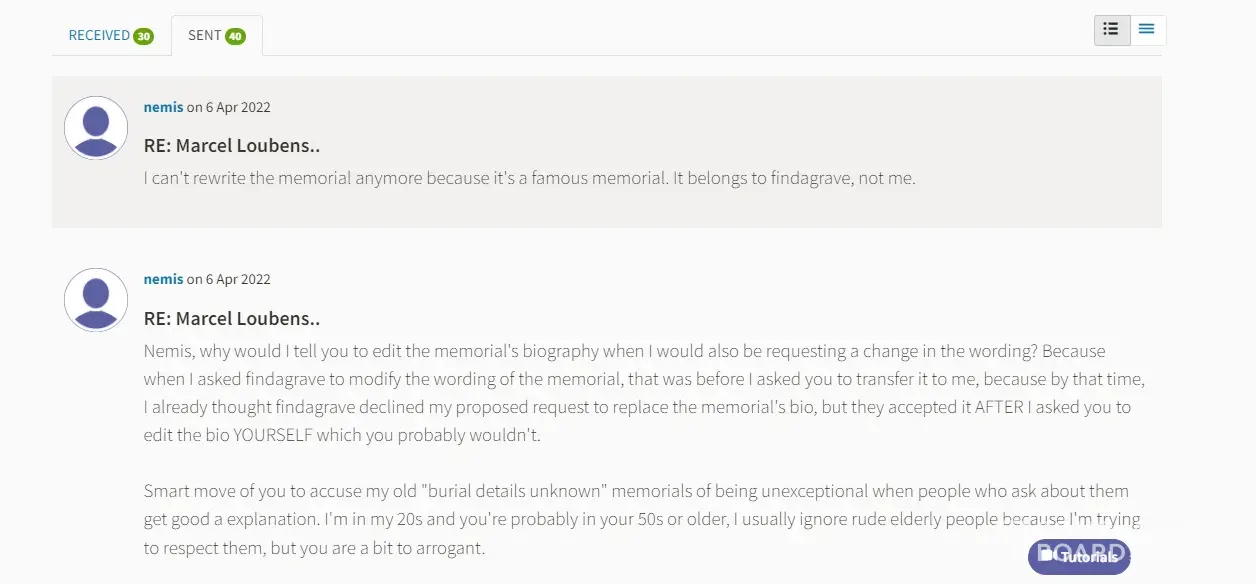
Task: Click the message paragraph starting "Nemis, why would I"
Action: coord(640,393)
